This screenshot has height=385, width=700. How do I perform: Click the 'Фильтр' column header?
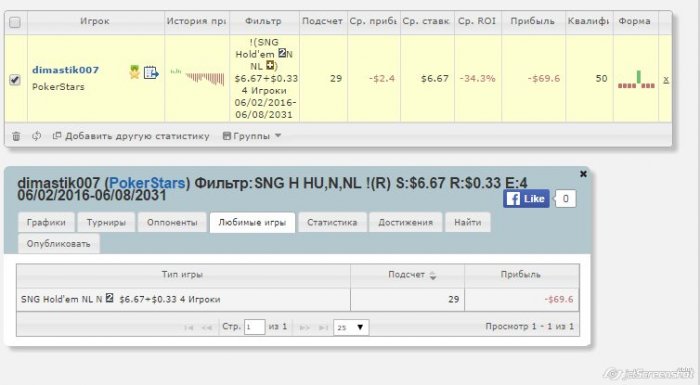click(264, 21)
